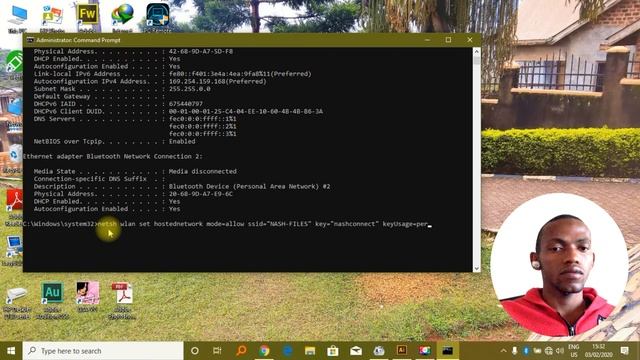Click the microphone tray icon
640x360 pixels.
[515, 351]
